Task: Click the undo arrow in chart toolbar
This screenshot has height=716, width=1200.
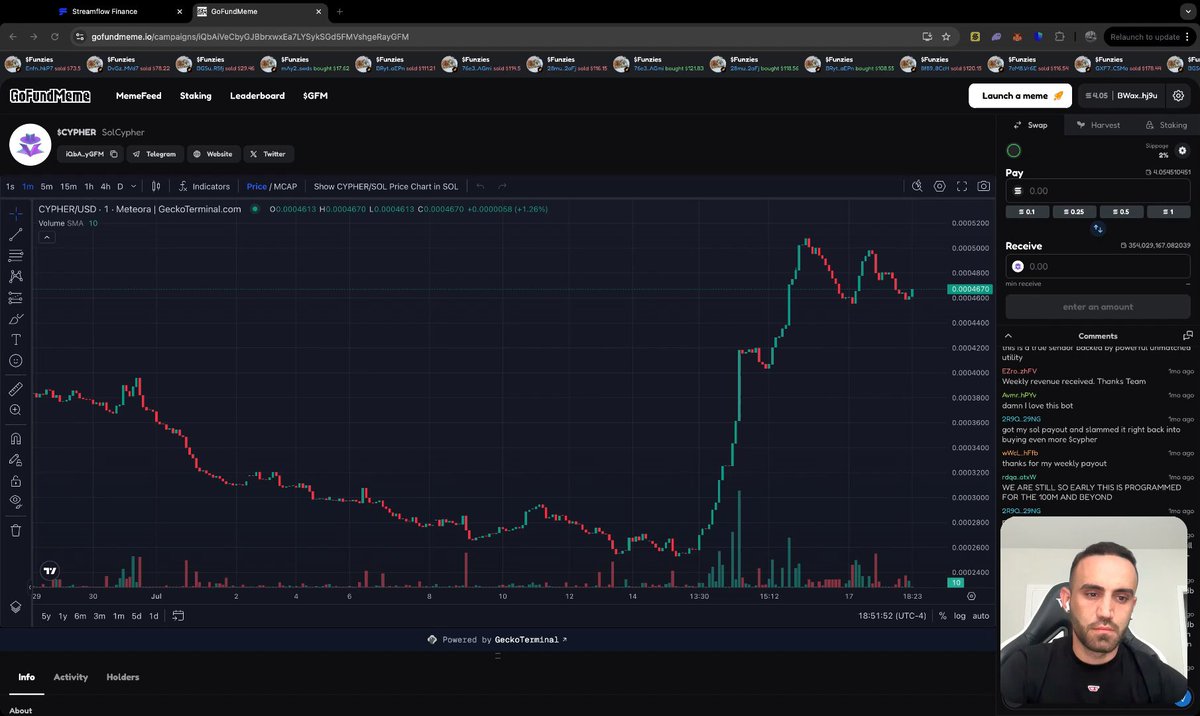Action: click(480, 186)
